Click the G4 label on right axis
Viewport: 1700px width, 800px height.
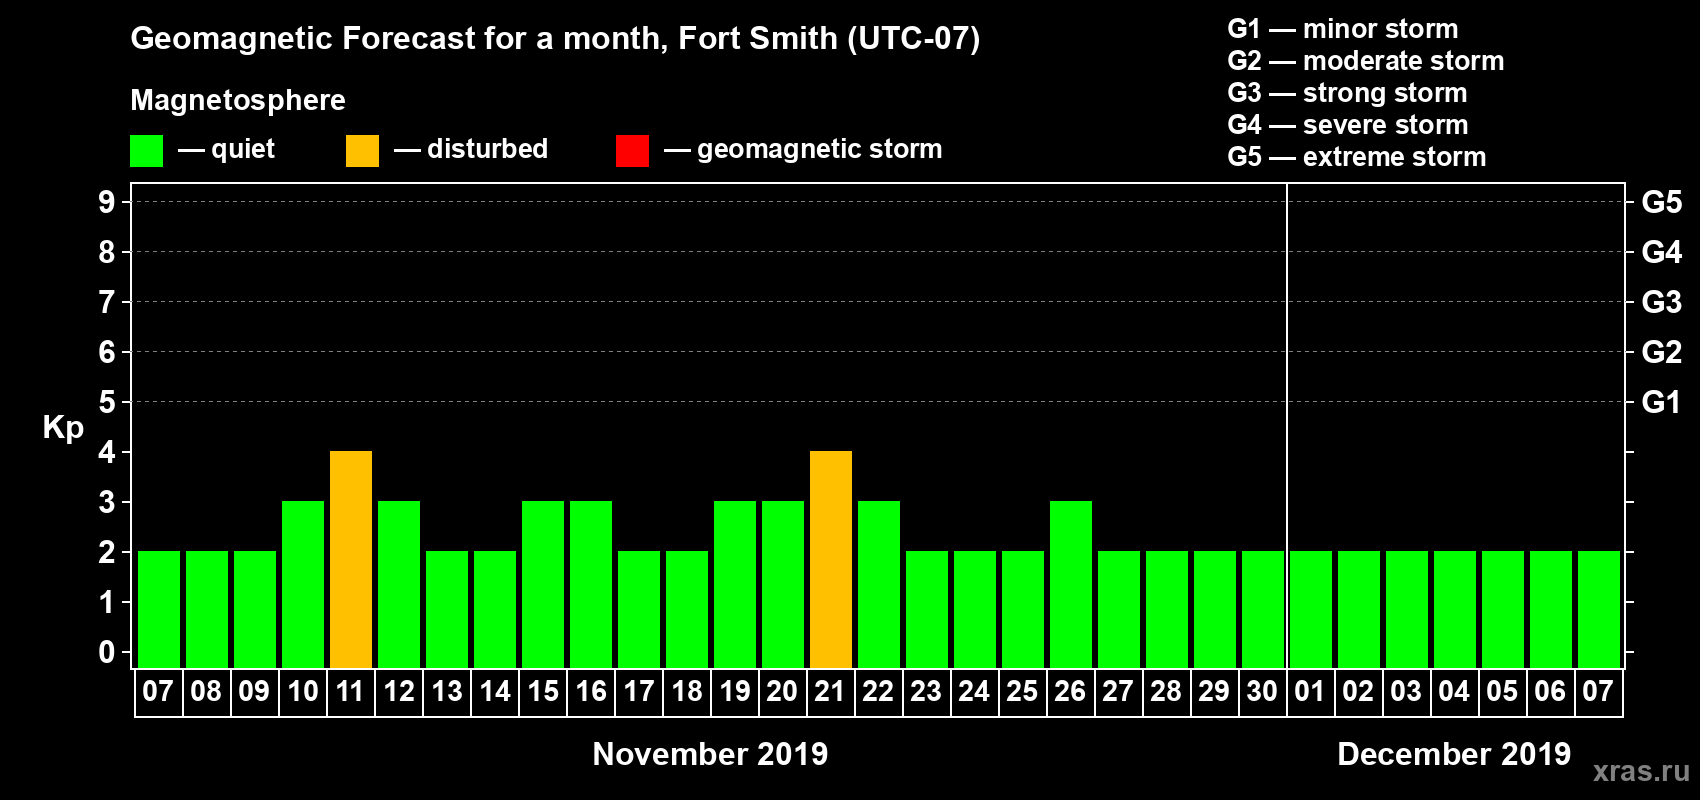(1661, 252)
